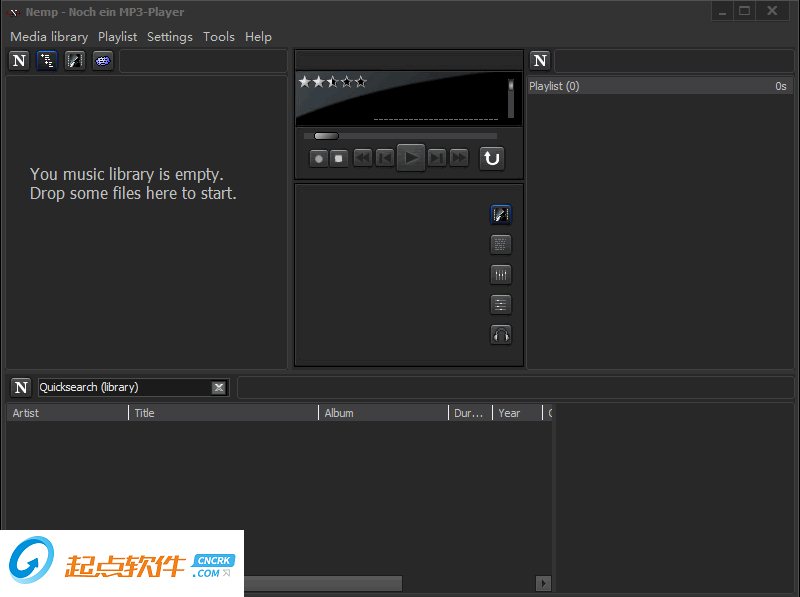Clear the Quicksearch field with the X
800x597 pixels.
(x=219, y=388)
